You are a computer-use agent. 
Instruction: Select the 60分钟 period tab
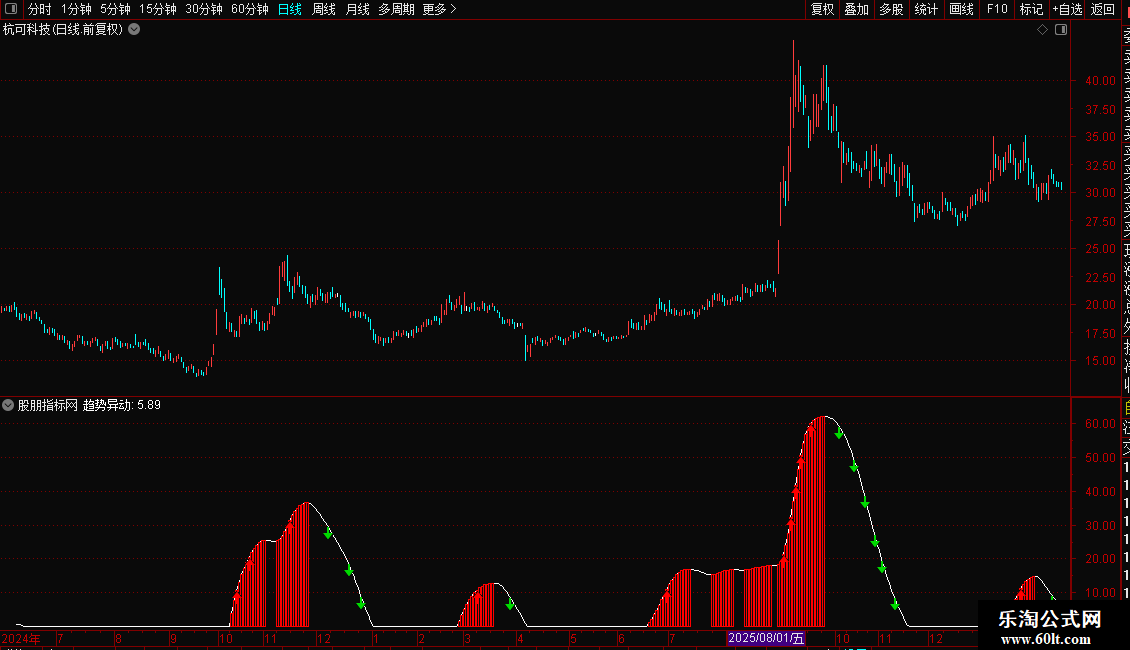pos(250,9)
